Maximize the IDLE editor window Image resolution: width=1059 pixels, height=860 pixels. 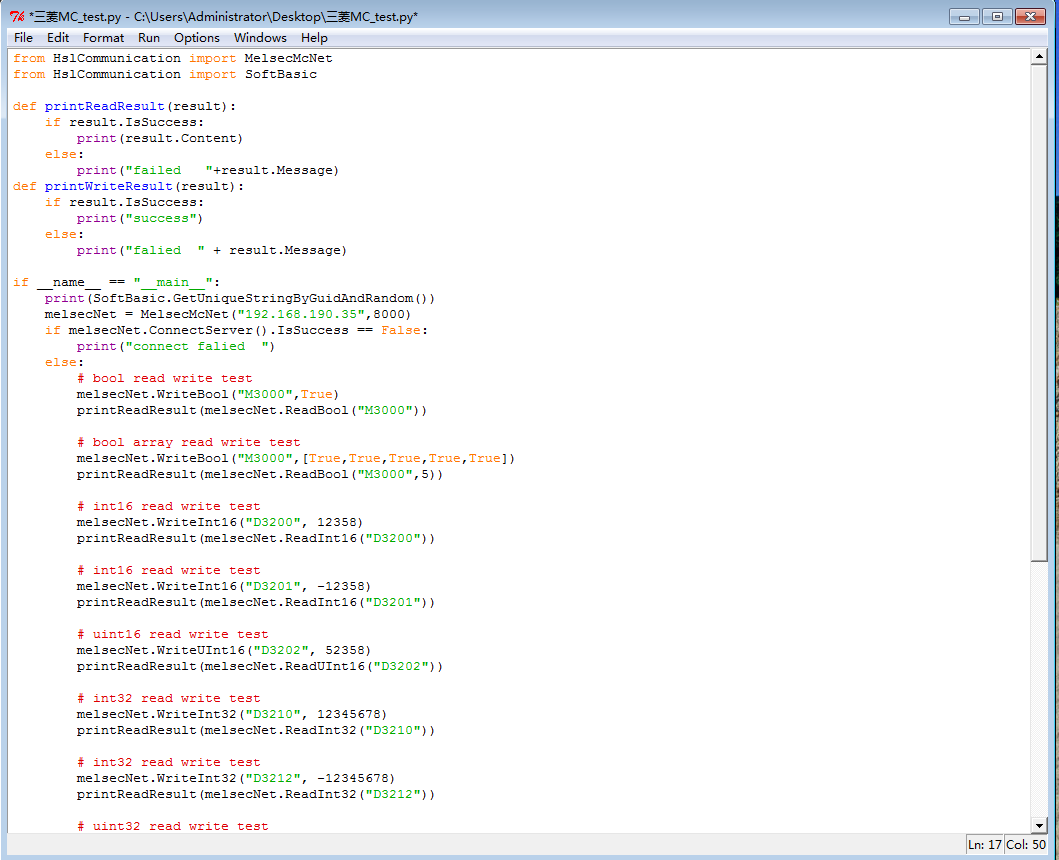tap(997, 16)
